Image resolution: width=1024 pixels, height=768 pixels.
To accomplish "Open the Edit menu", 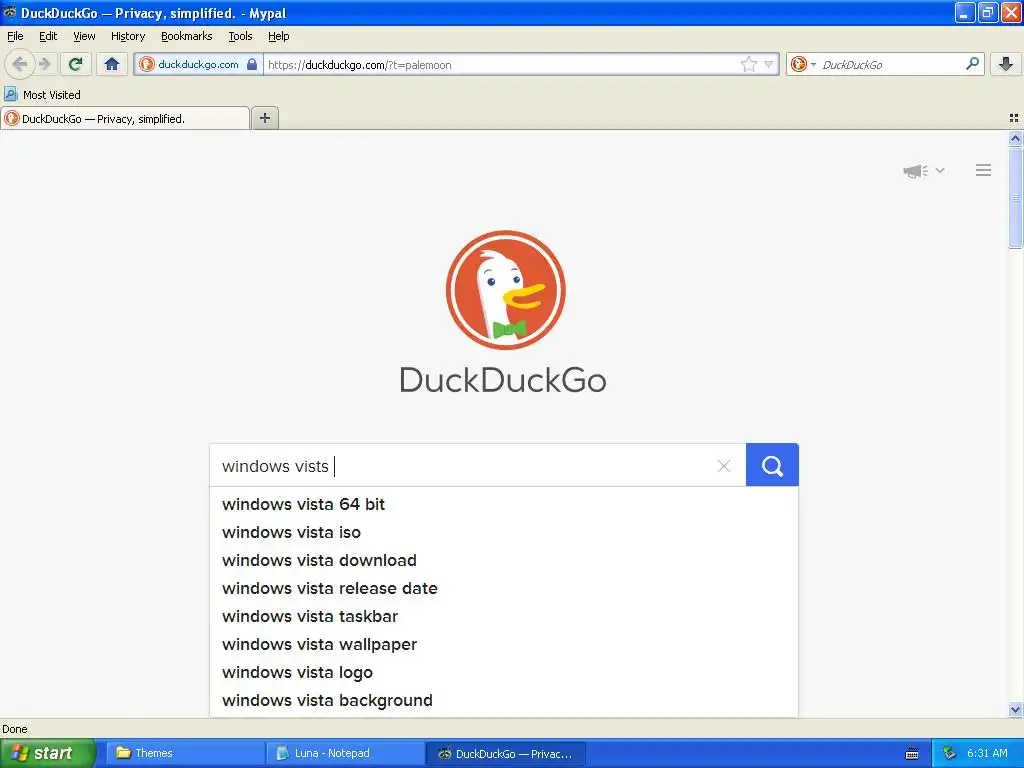I will 48,37.
